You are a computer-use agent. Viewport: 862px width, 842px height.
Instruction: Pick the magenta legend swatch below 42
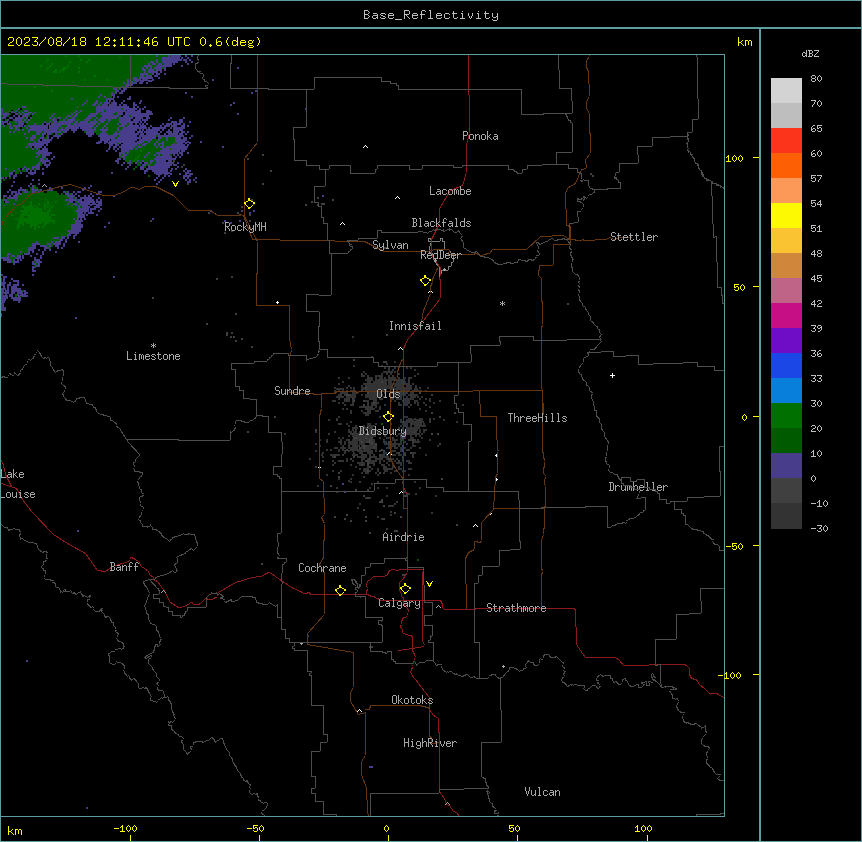coord(786,315)
